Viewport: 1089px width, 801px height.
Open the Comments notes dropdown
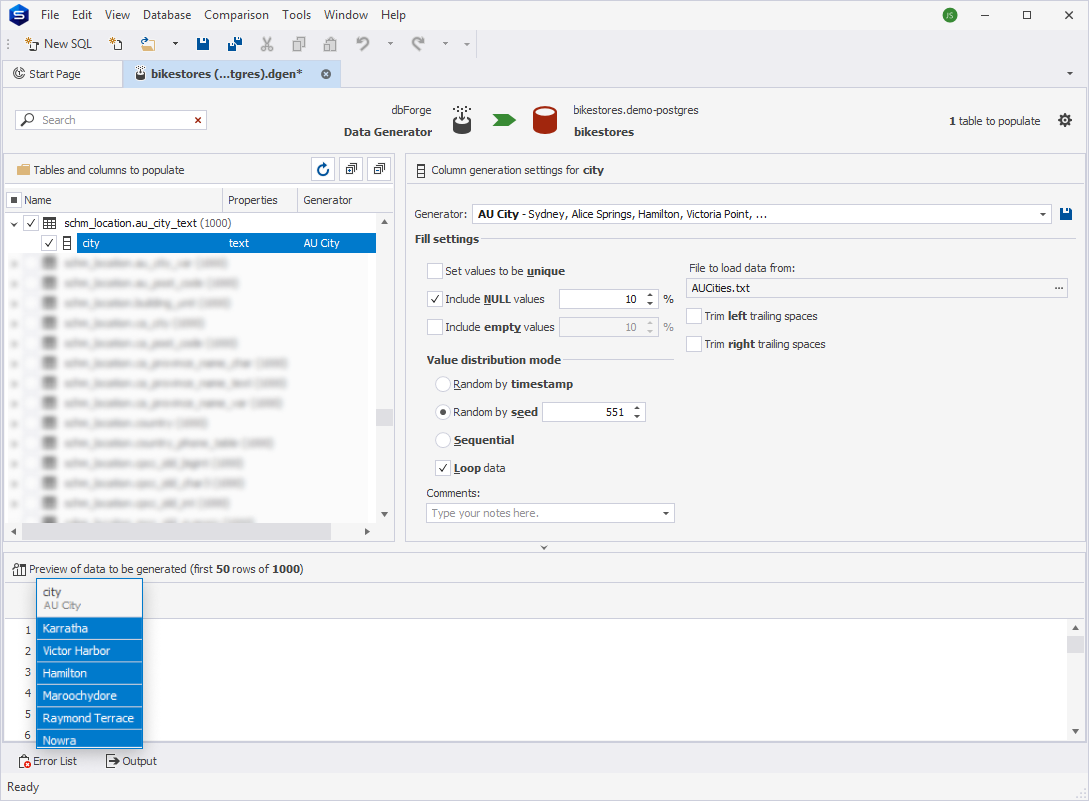click(x=665, y=513)
